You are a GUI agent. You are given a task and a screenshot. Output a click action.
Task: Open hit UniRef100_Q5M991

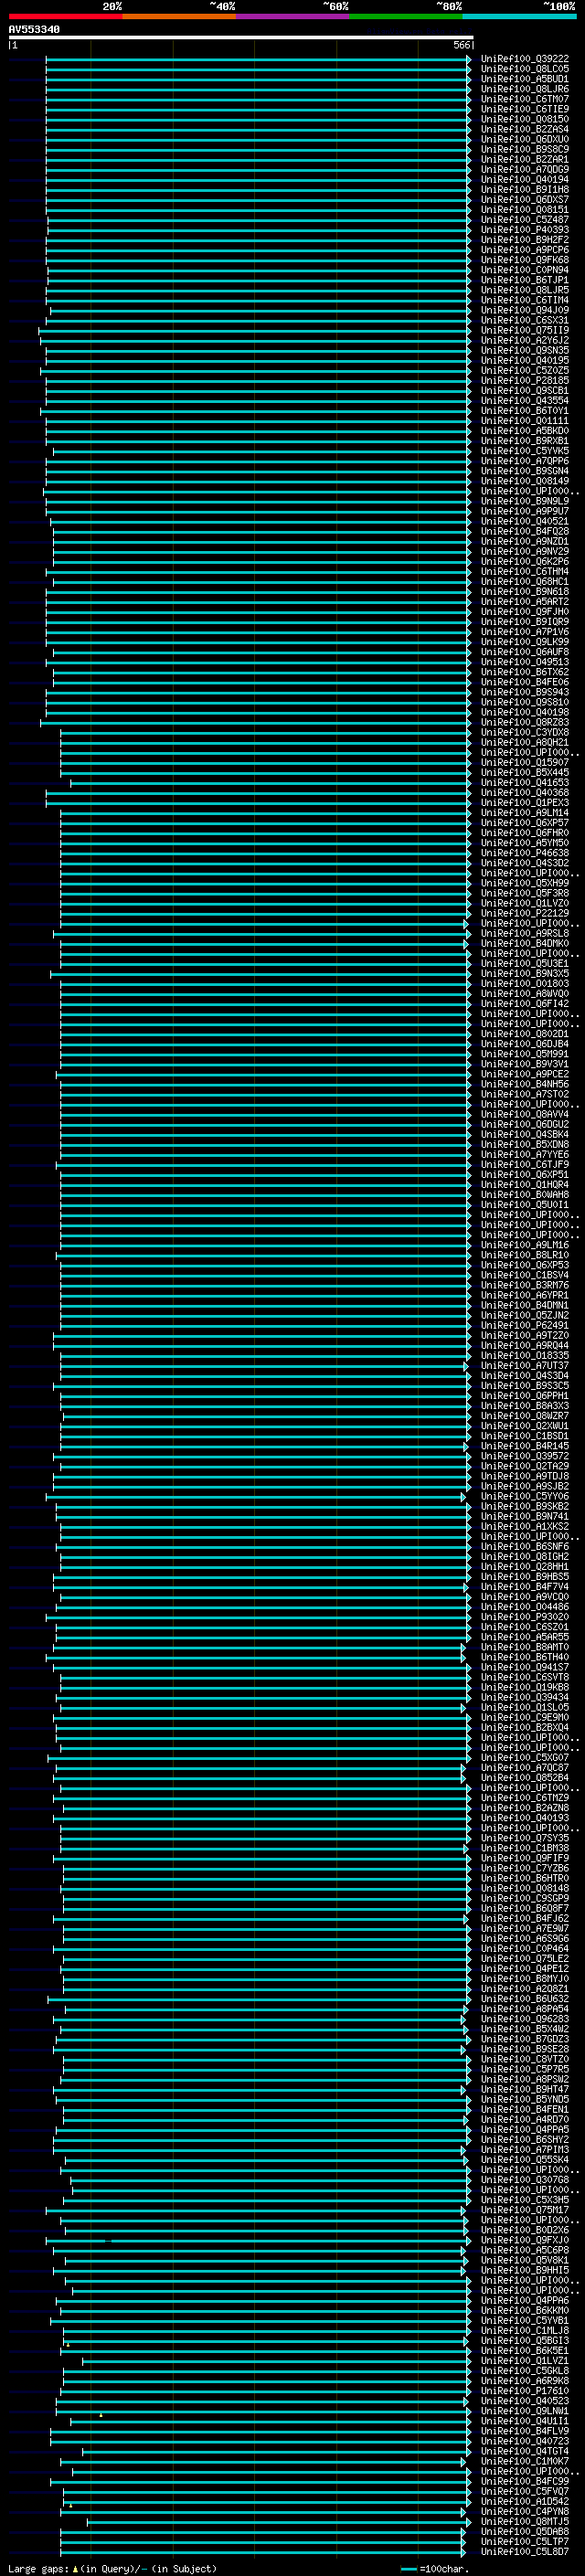pyautogui.click(x=524, y=1054)
